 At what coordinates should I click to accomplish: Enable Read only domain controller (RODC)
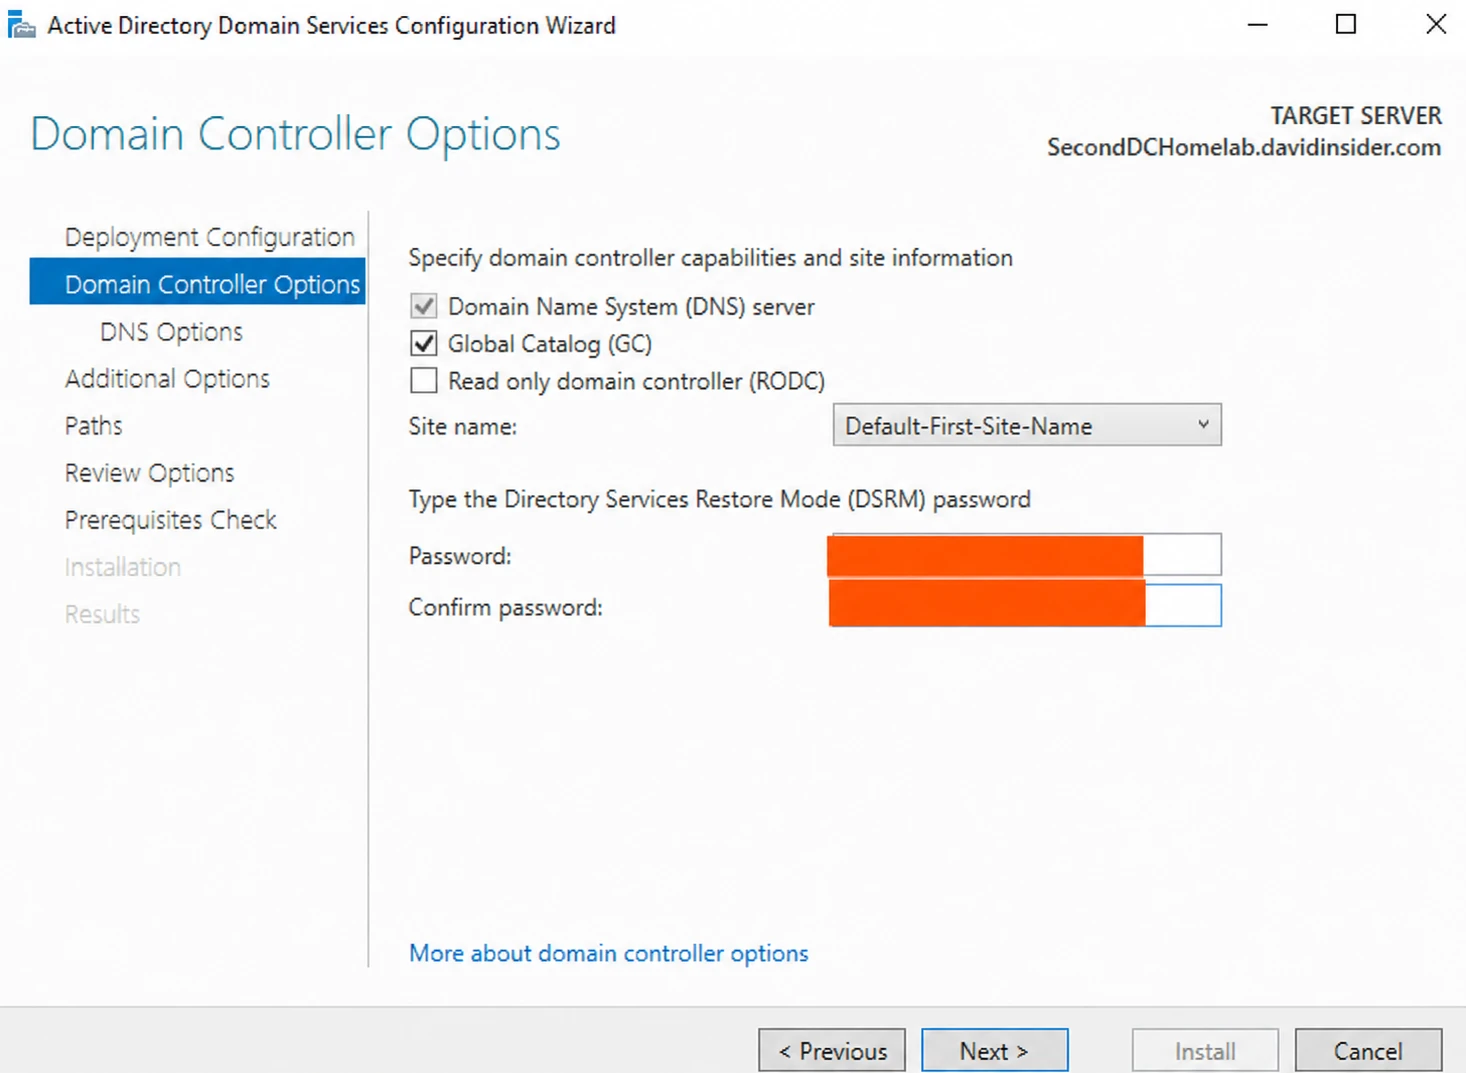tap(424, 381)
